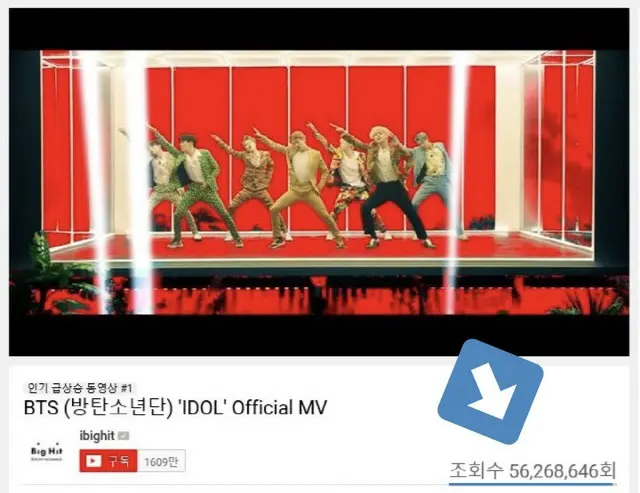Click the blue diagonal arrow graphic
The height and width of the screenshot is (493, 640).
490,391
